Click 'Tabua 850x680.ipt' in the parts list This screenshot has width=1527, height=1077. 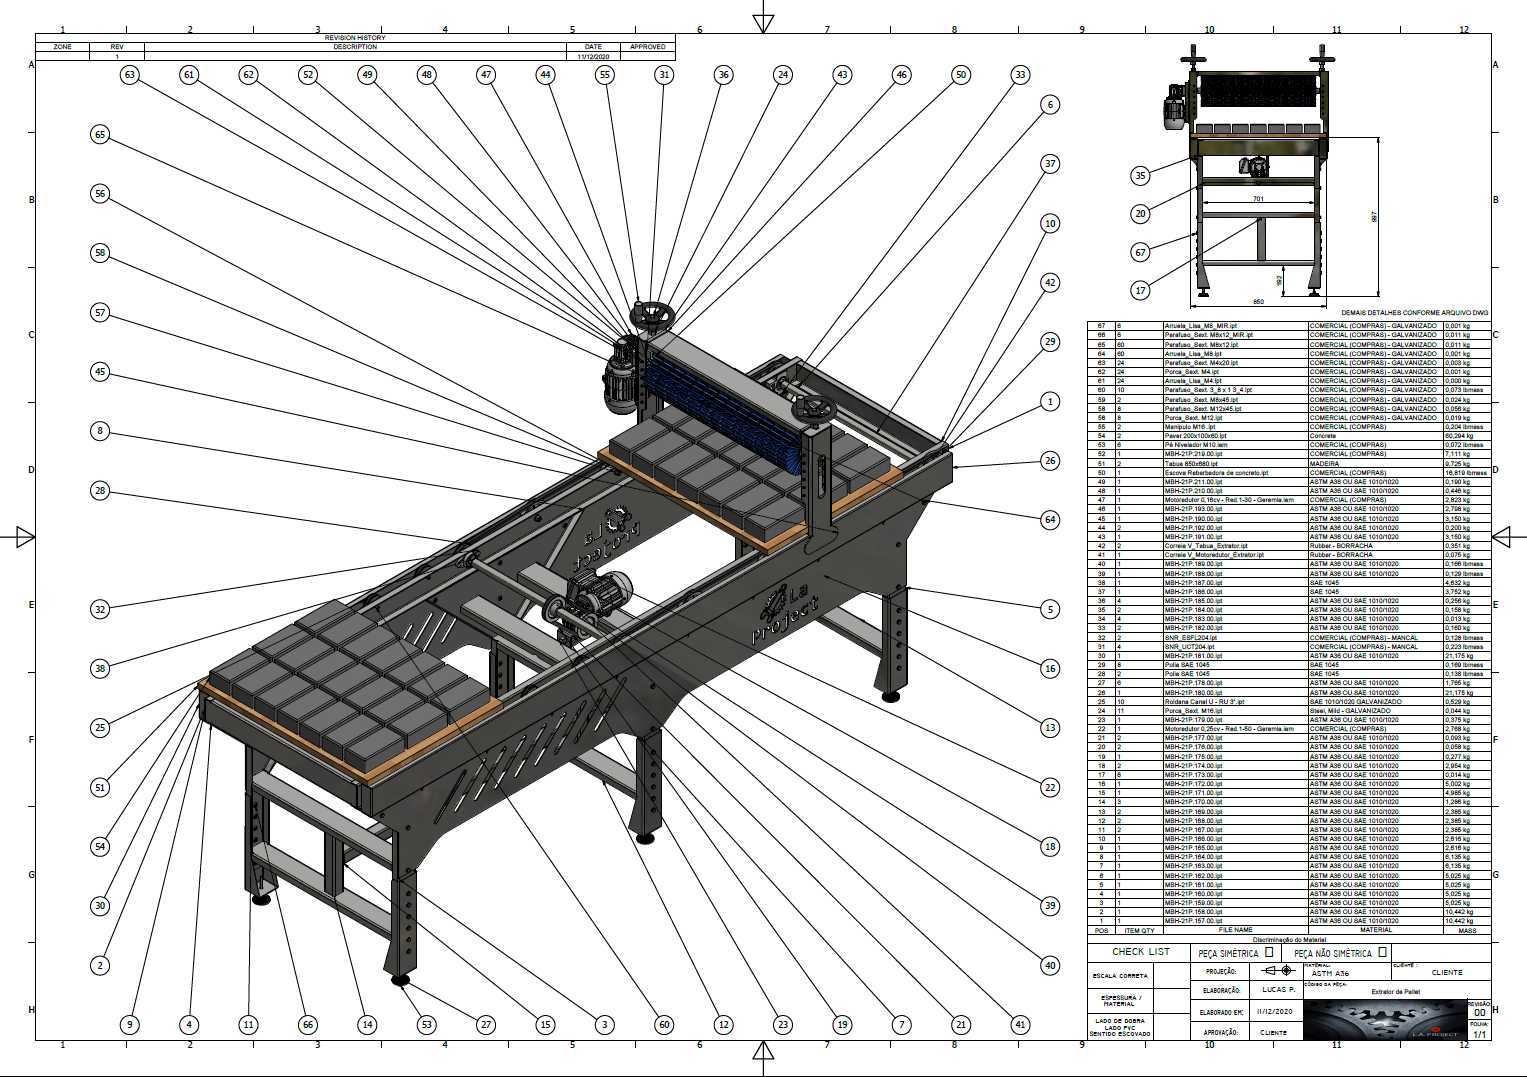pyautogui.click(x=1190, y=463)
